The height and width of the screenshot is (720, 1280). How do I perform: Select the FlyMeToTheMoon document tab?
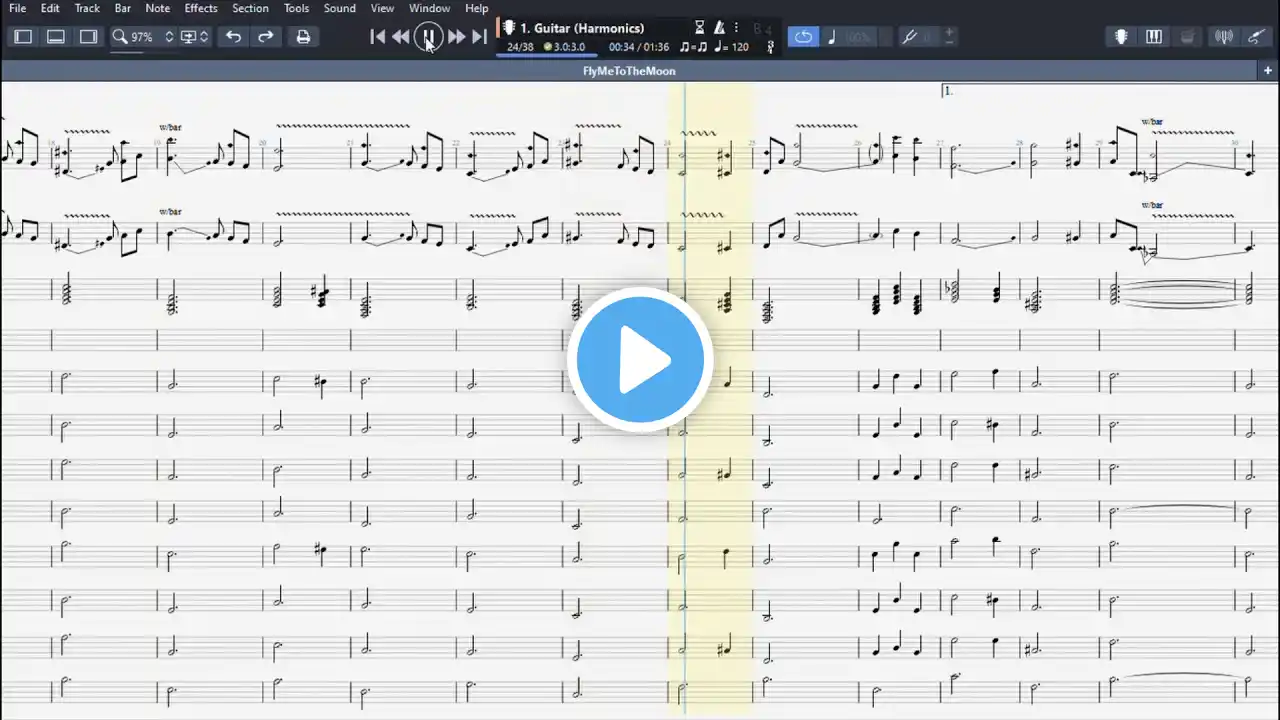click(x=629, y=71)
